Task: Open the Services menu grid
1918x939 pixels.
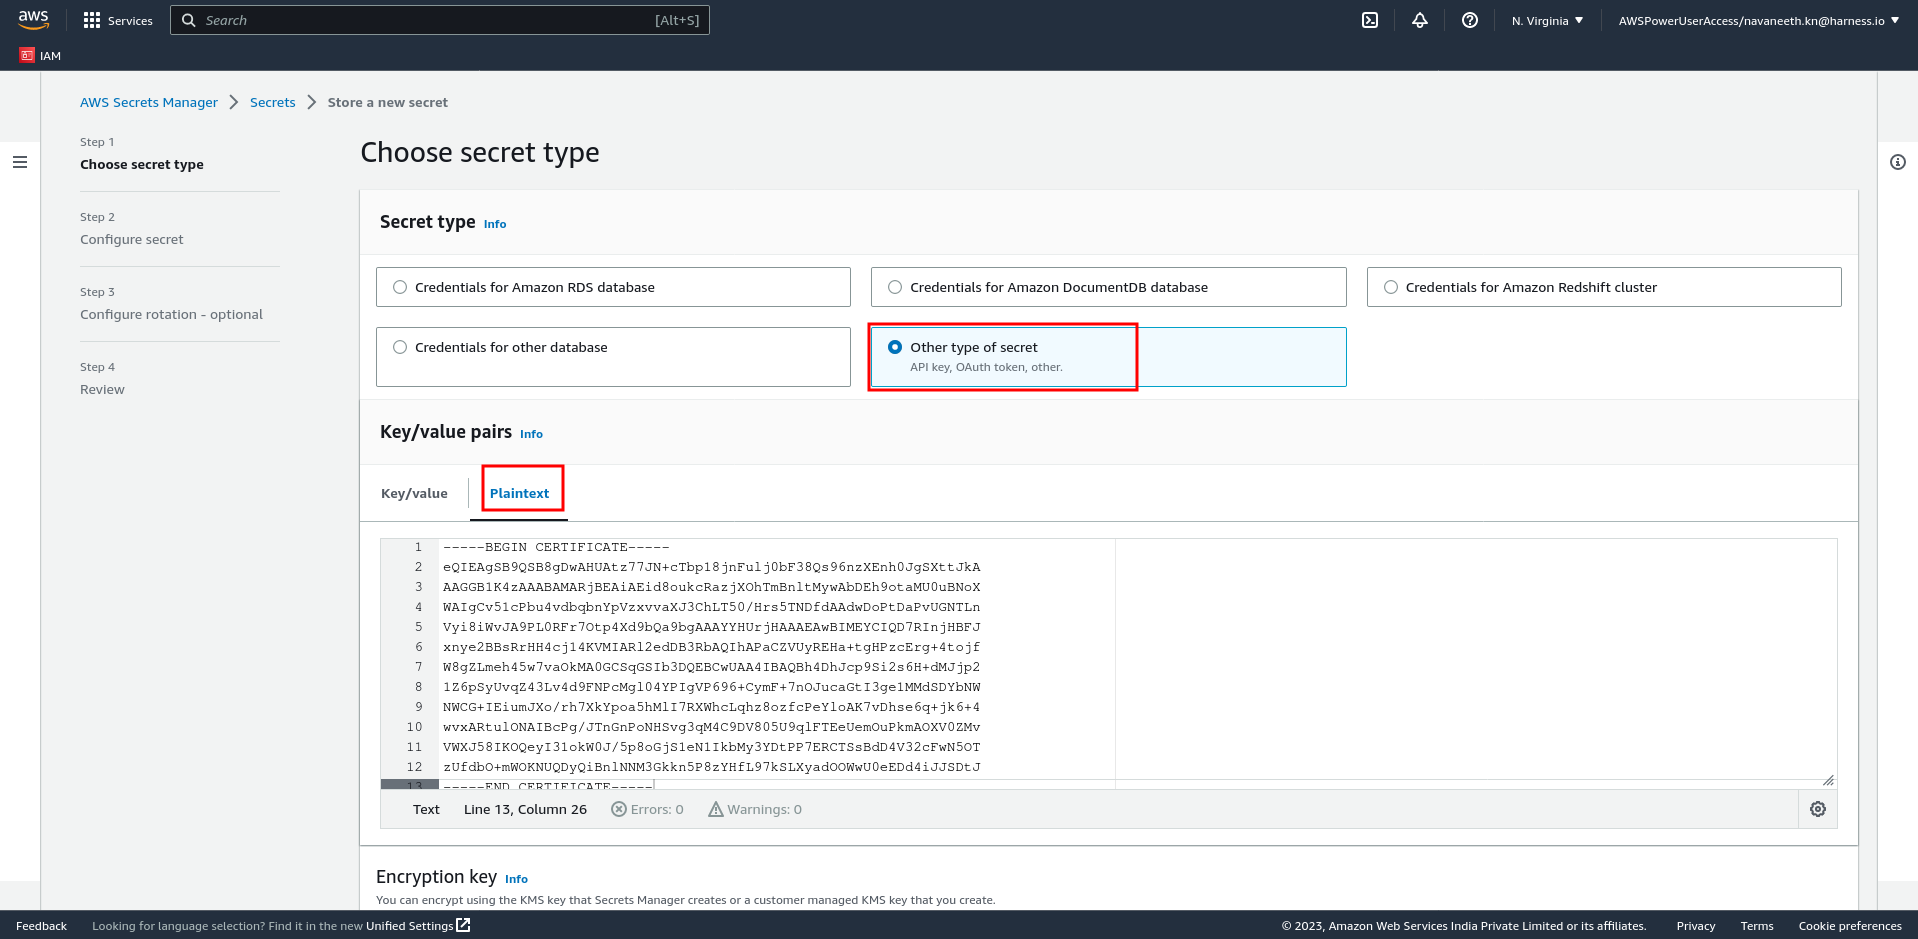Action: click(117, 20)
